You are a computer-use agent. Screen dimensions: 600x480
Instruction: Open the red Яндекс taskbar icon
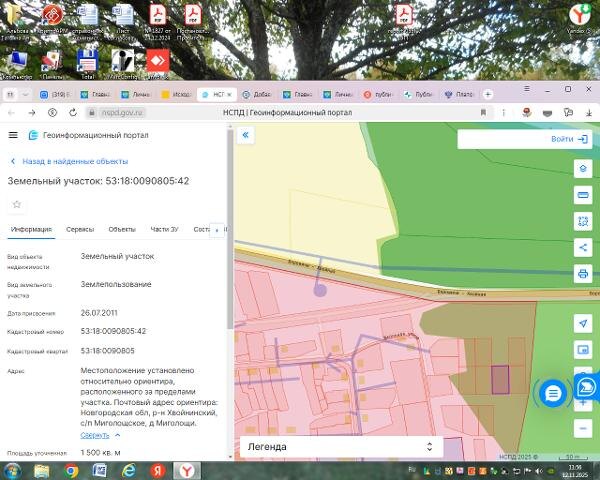pos(158,471)
